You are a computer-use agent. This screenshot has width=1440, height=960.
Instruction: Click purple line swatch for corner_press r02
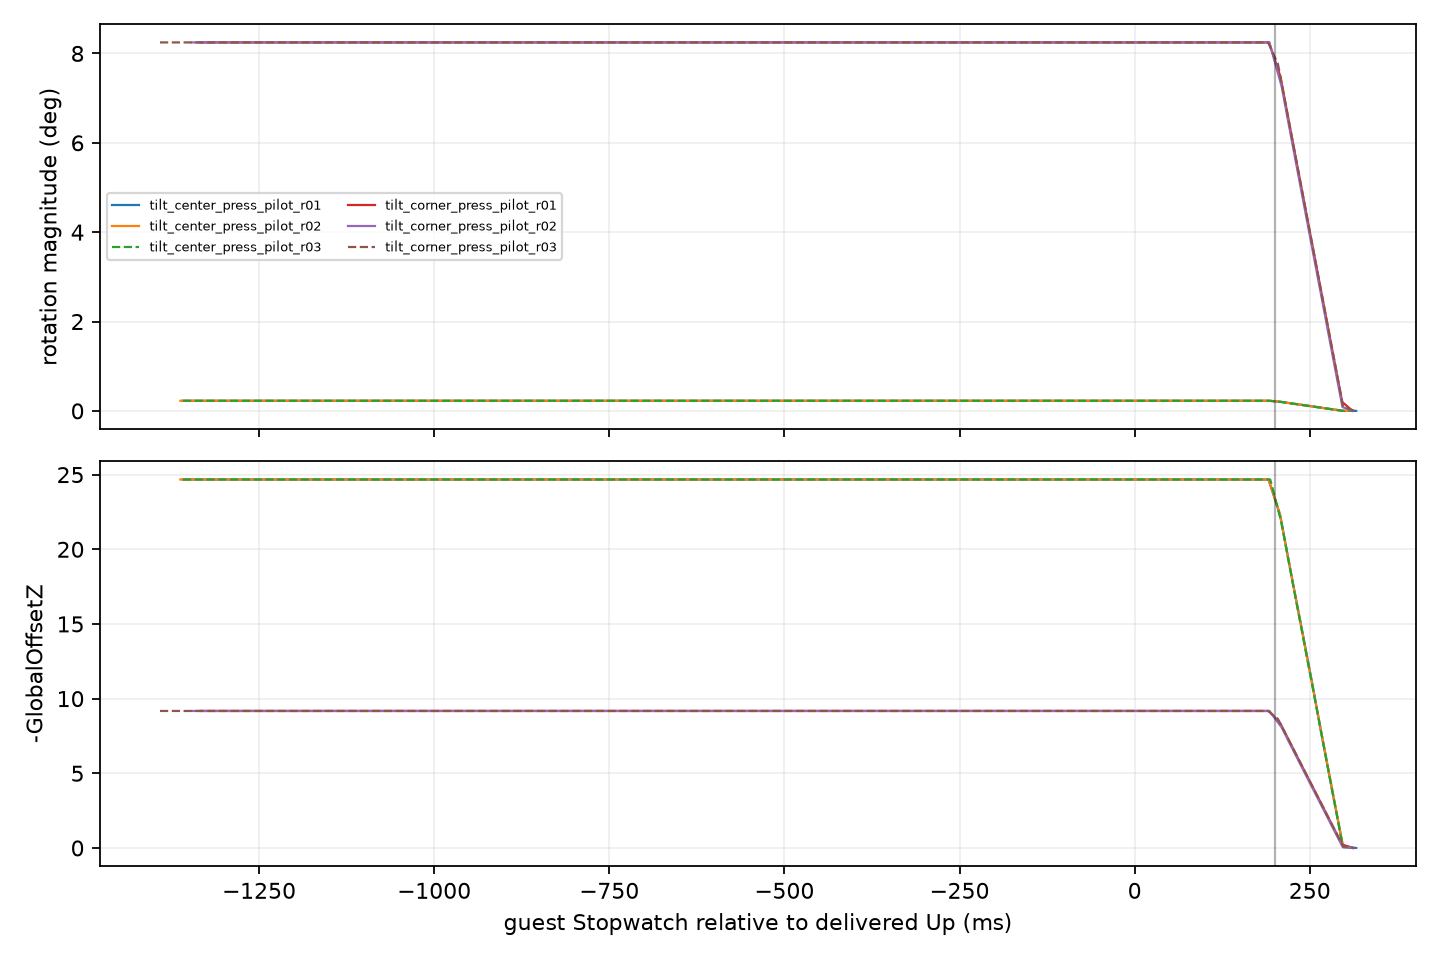click(362, 226)
